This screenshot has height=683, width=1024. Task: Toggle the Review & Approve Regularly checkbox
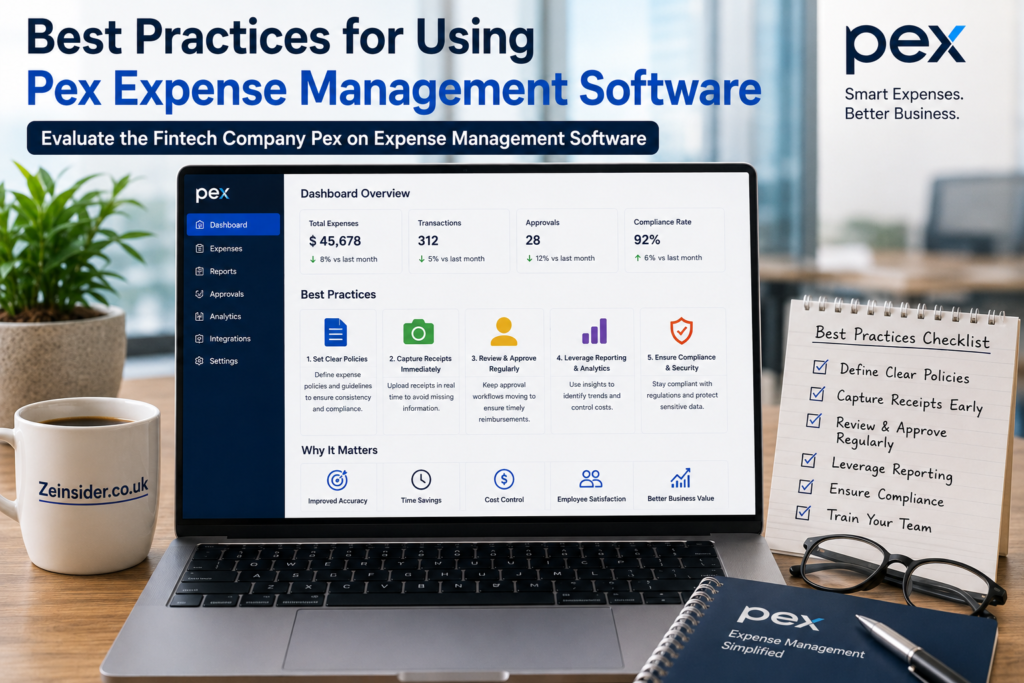point(814,420)
